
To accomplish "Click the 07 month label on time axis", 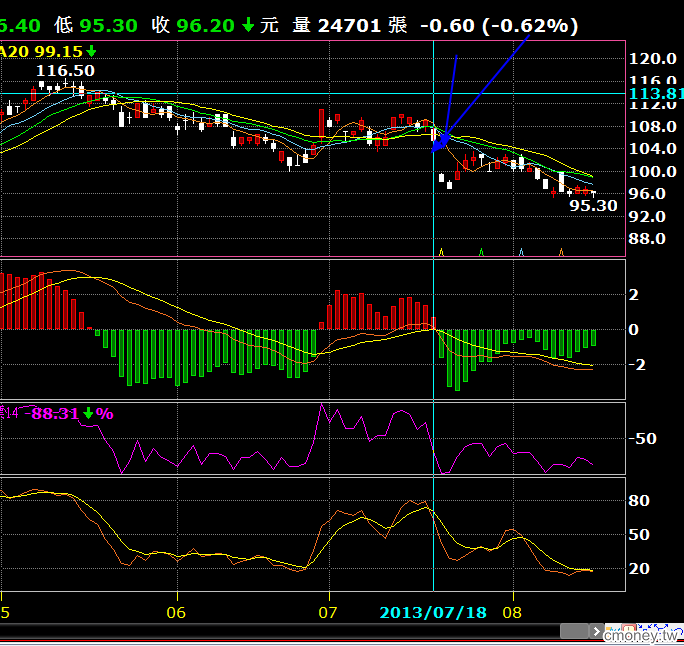I will [328, 612].
